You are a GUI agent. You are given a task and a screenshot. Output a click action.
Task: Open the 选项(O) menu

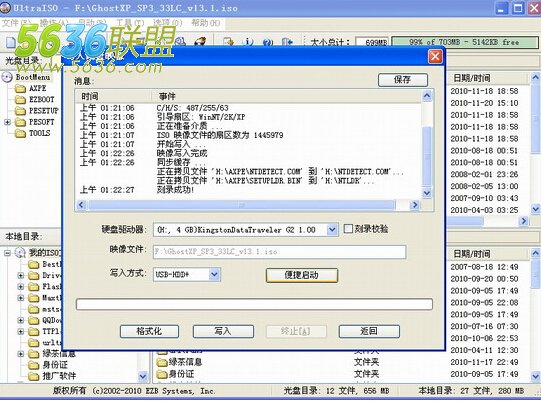click(167, 23)
